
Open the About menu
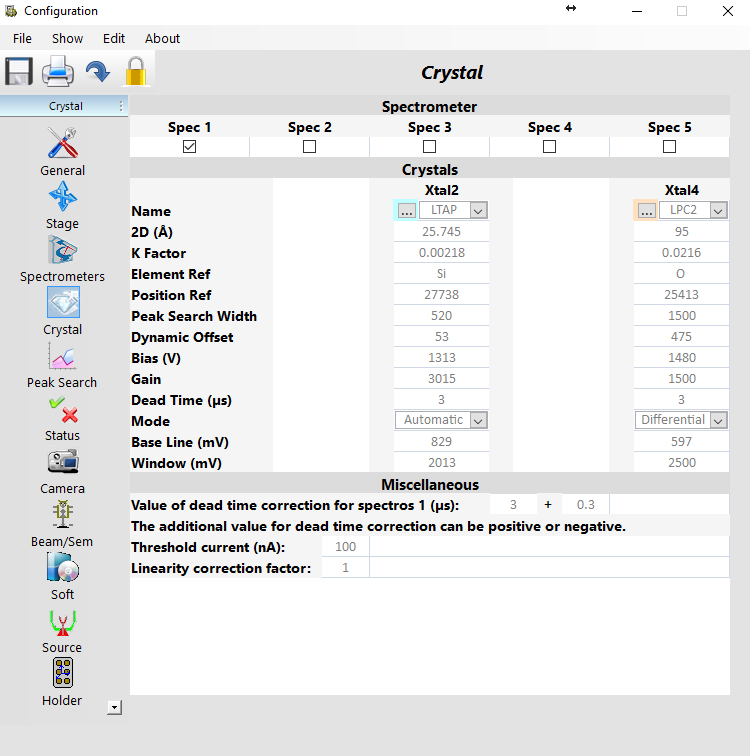pos(162,39)
